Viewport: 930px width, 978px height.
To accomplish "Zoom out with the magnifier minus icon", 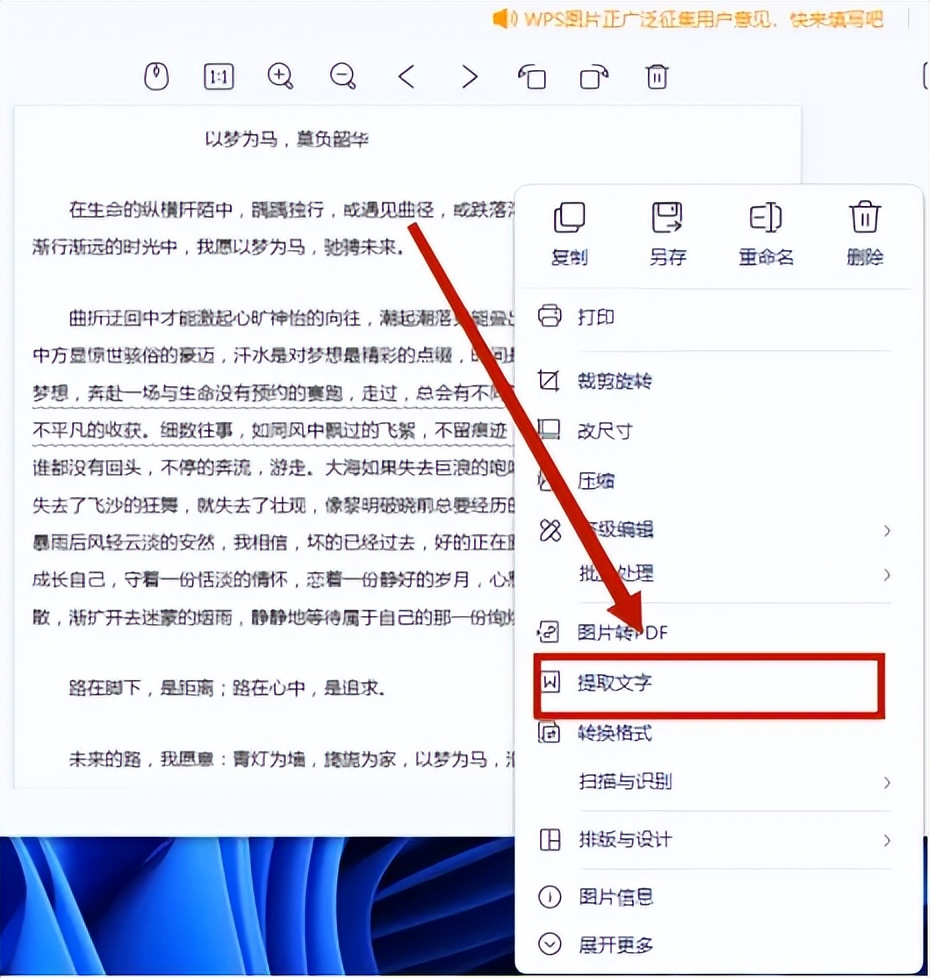I will click(x=341, y=76).
